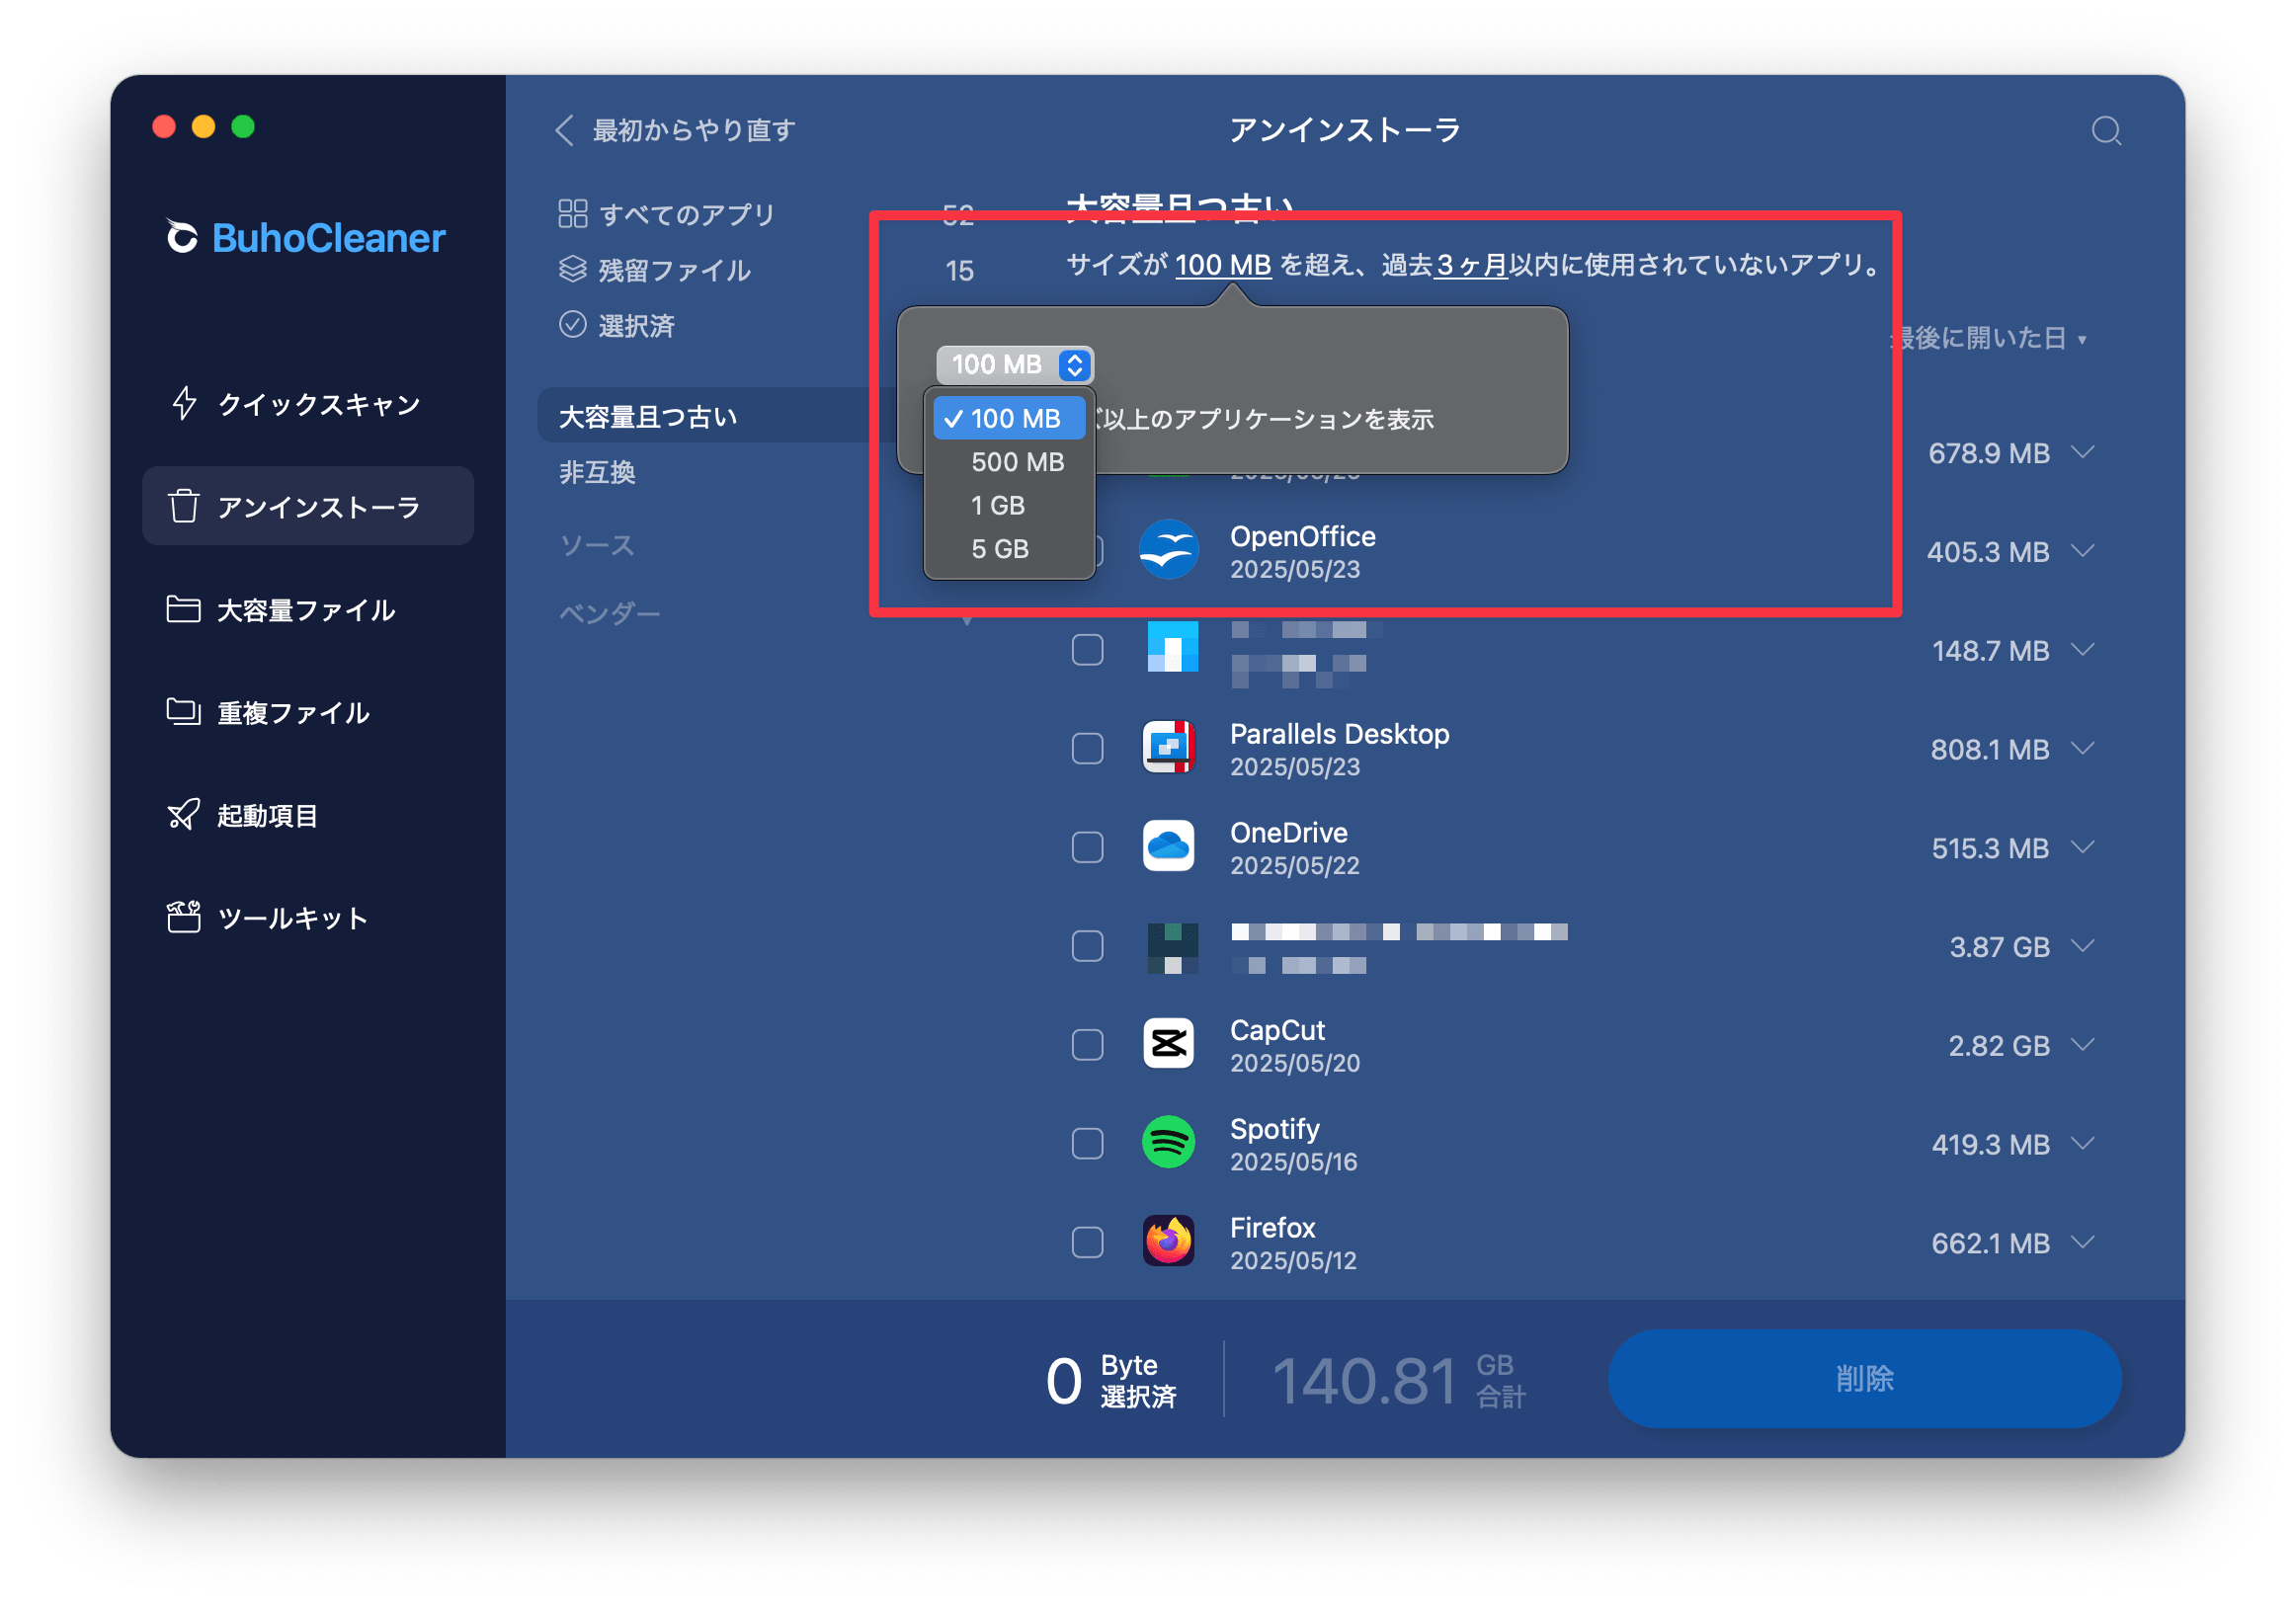Click the underlined 3ヶ月 link
The height and width of the screenshot is (1604, 2296).
tap(1470, 265)
